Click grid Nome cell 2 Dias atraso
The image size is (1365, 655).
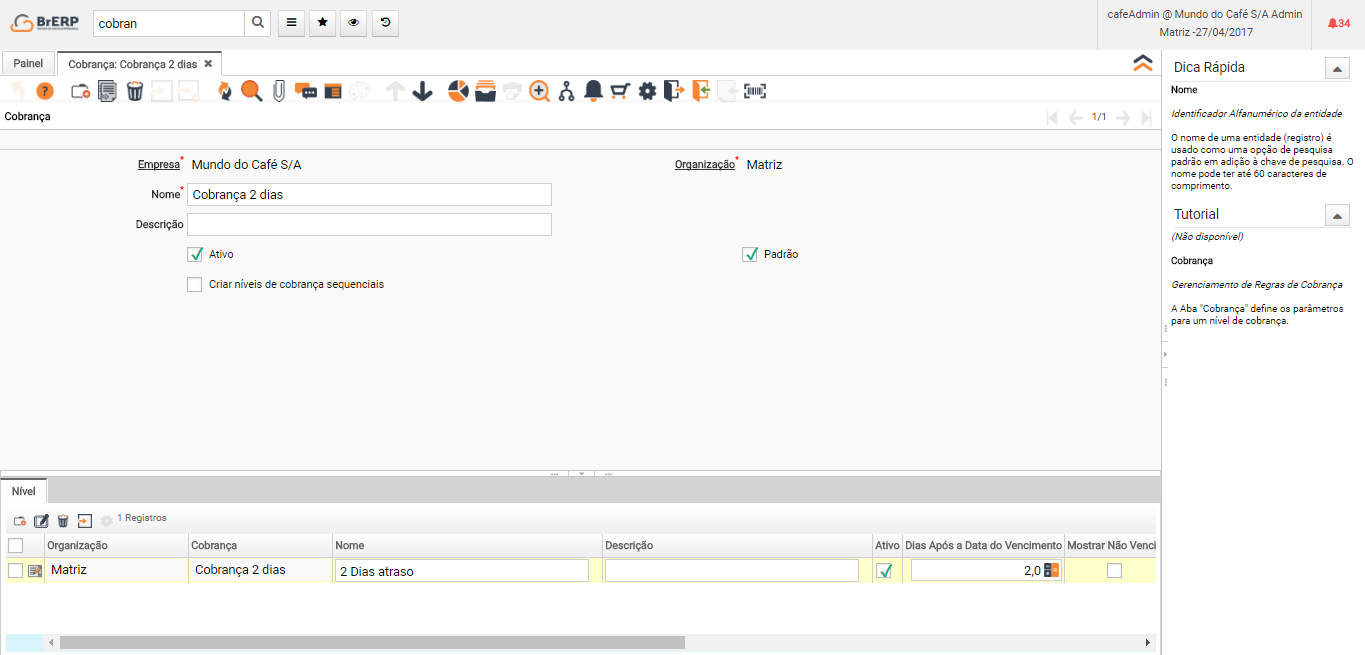click(x=462, y=571)
